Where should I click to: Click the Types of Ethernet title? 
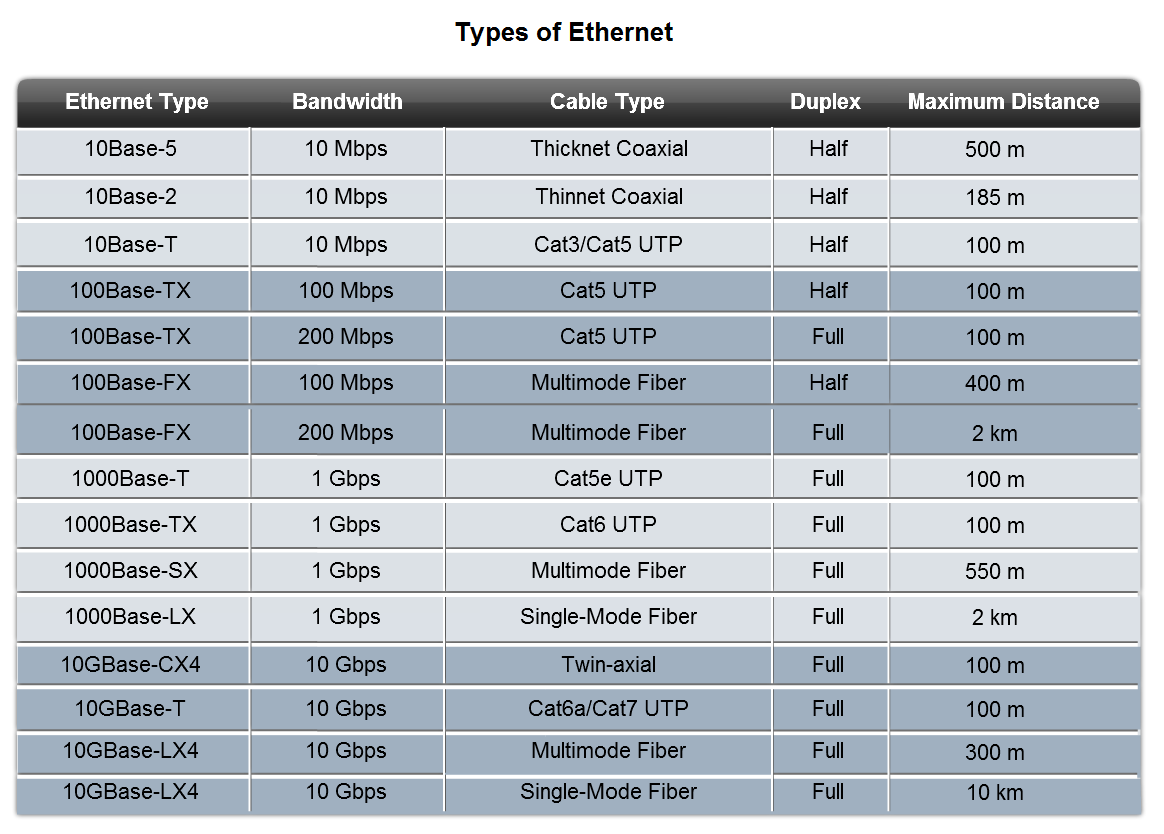tap(564, 33)
